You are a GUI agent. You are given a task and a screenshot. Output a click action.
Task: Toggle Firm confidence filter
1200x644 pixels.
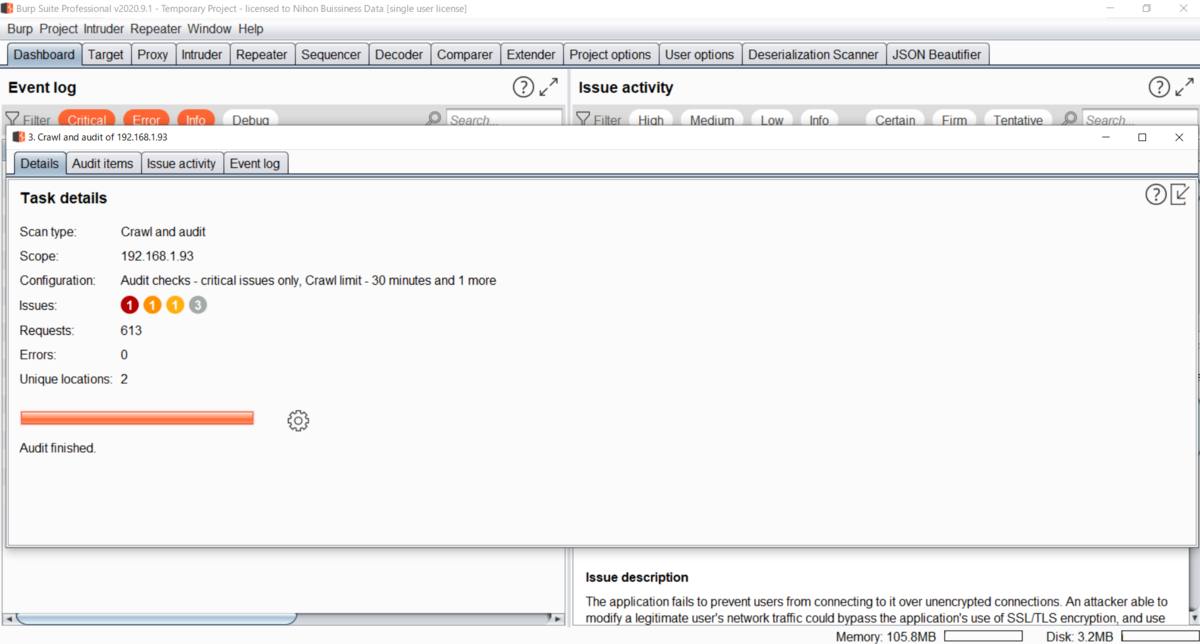[x=954, y=119]
